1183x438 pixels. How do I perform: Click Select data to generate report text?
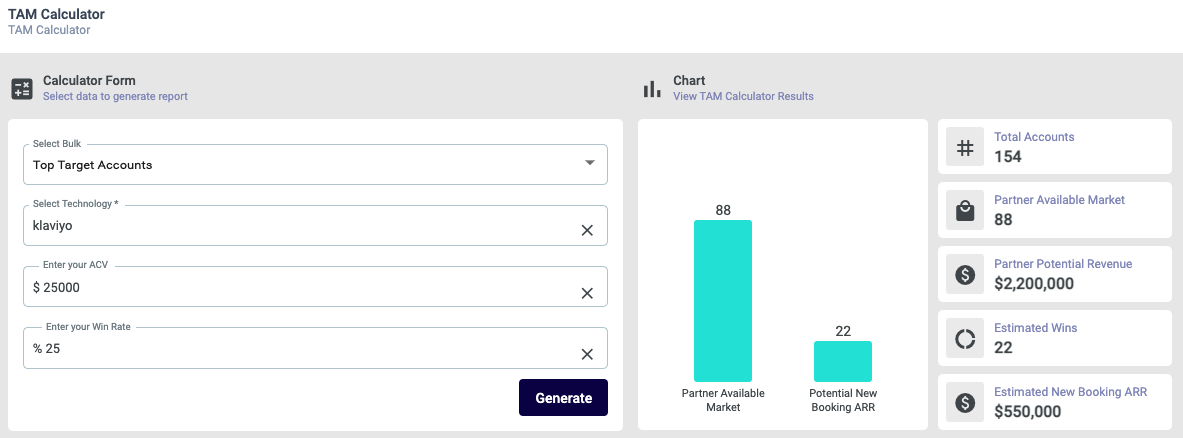click(x=115, y=97)
